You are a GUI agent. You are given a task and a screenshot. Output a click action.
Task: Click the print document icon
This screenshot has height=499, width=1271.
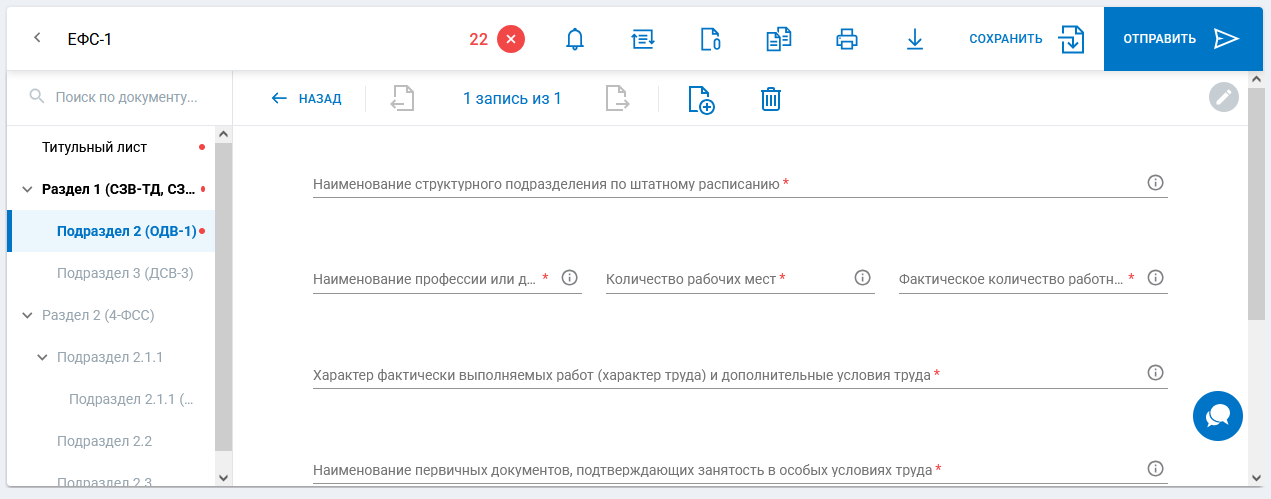tap(847, 39)
